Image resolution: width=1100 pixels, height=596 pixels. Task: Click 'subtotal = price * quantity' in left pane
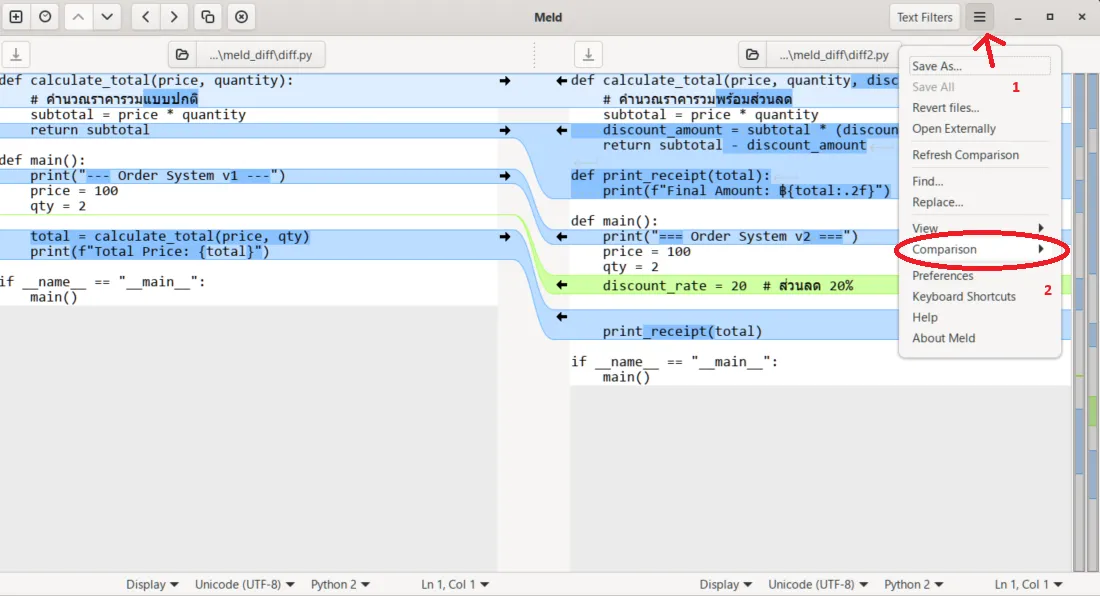click(138, 115)
